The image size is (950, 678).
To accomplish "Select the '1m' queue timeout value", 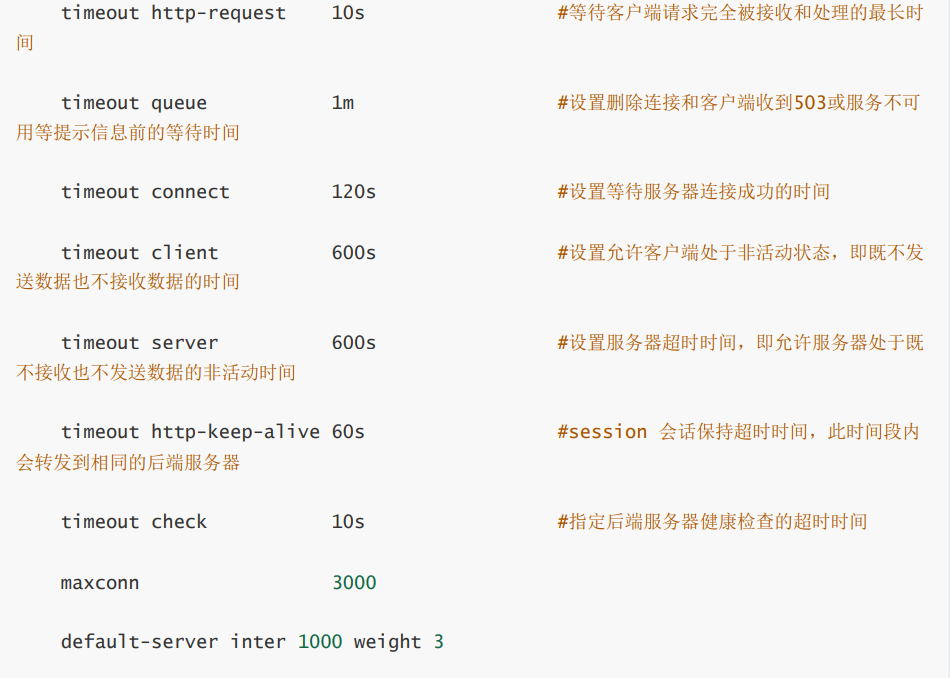I will (342, 103).
